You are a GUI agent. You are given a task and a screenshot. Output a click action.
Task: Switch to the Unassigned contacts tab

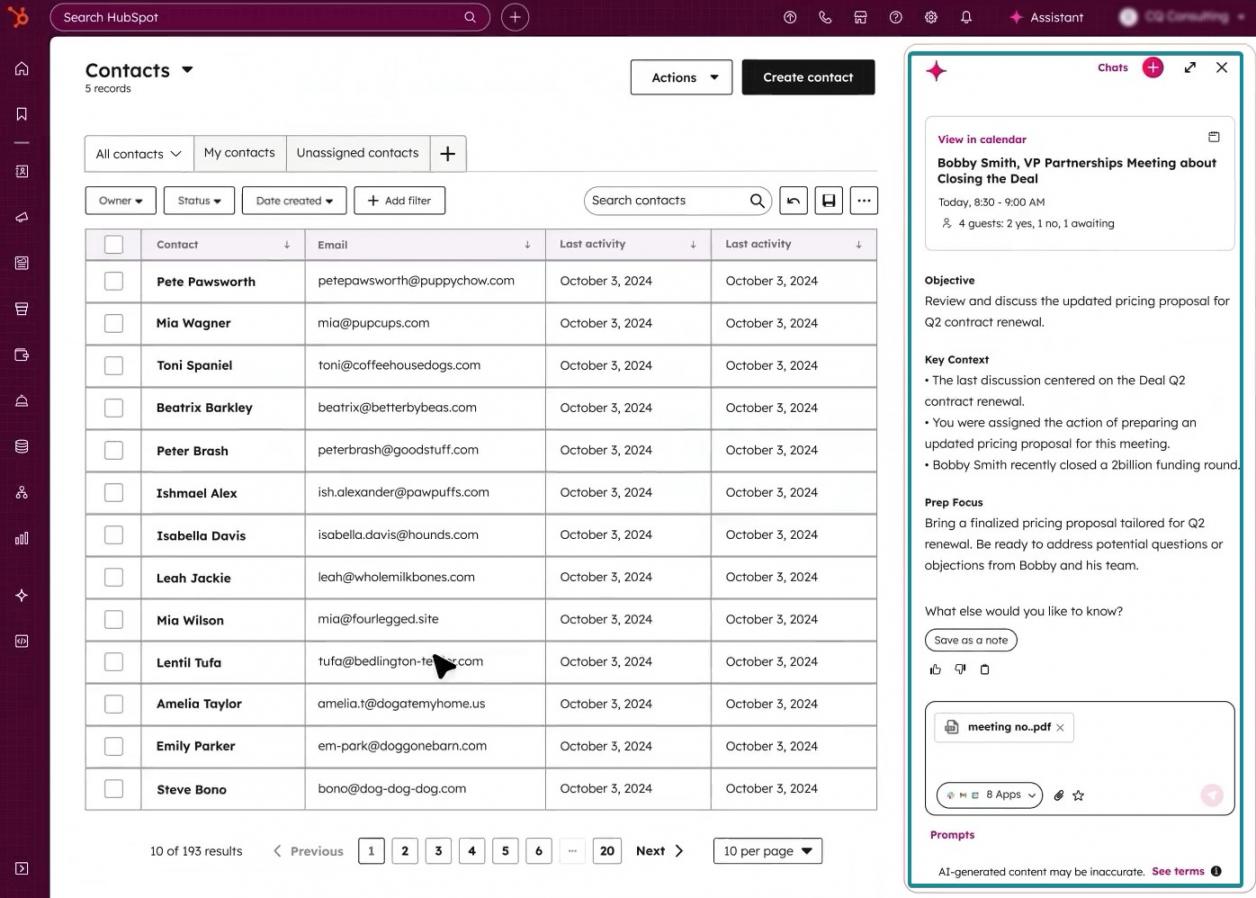click(357, 153)
